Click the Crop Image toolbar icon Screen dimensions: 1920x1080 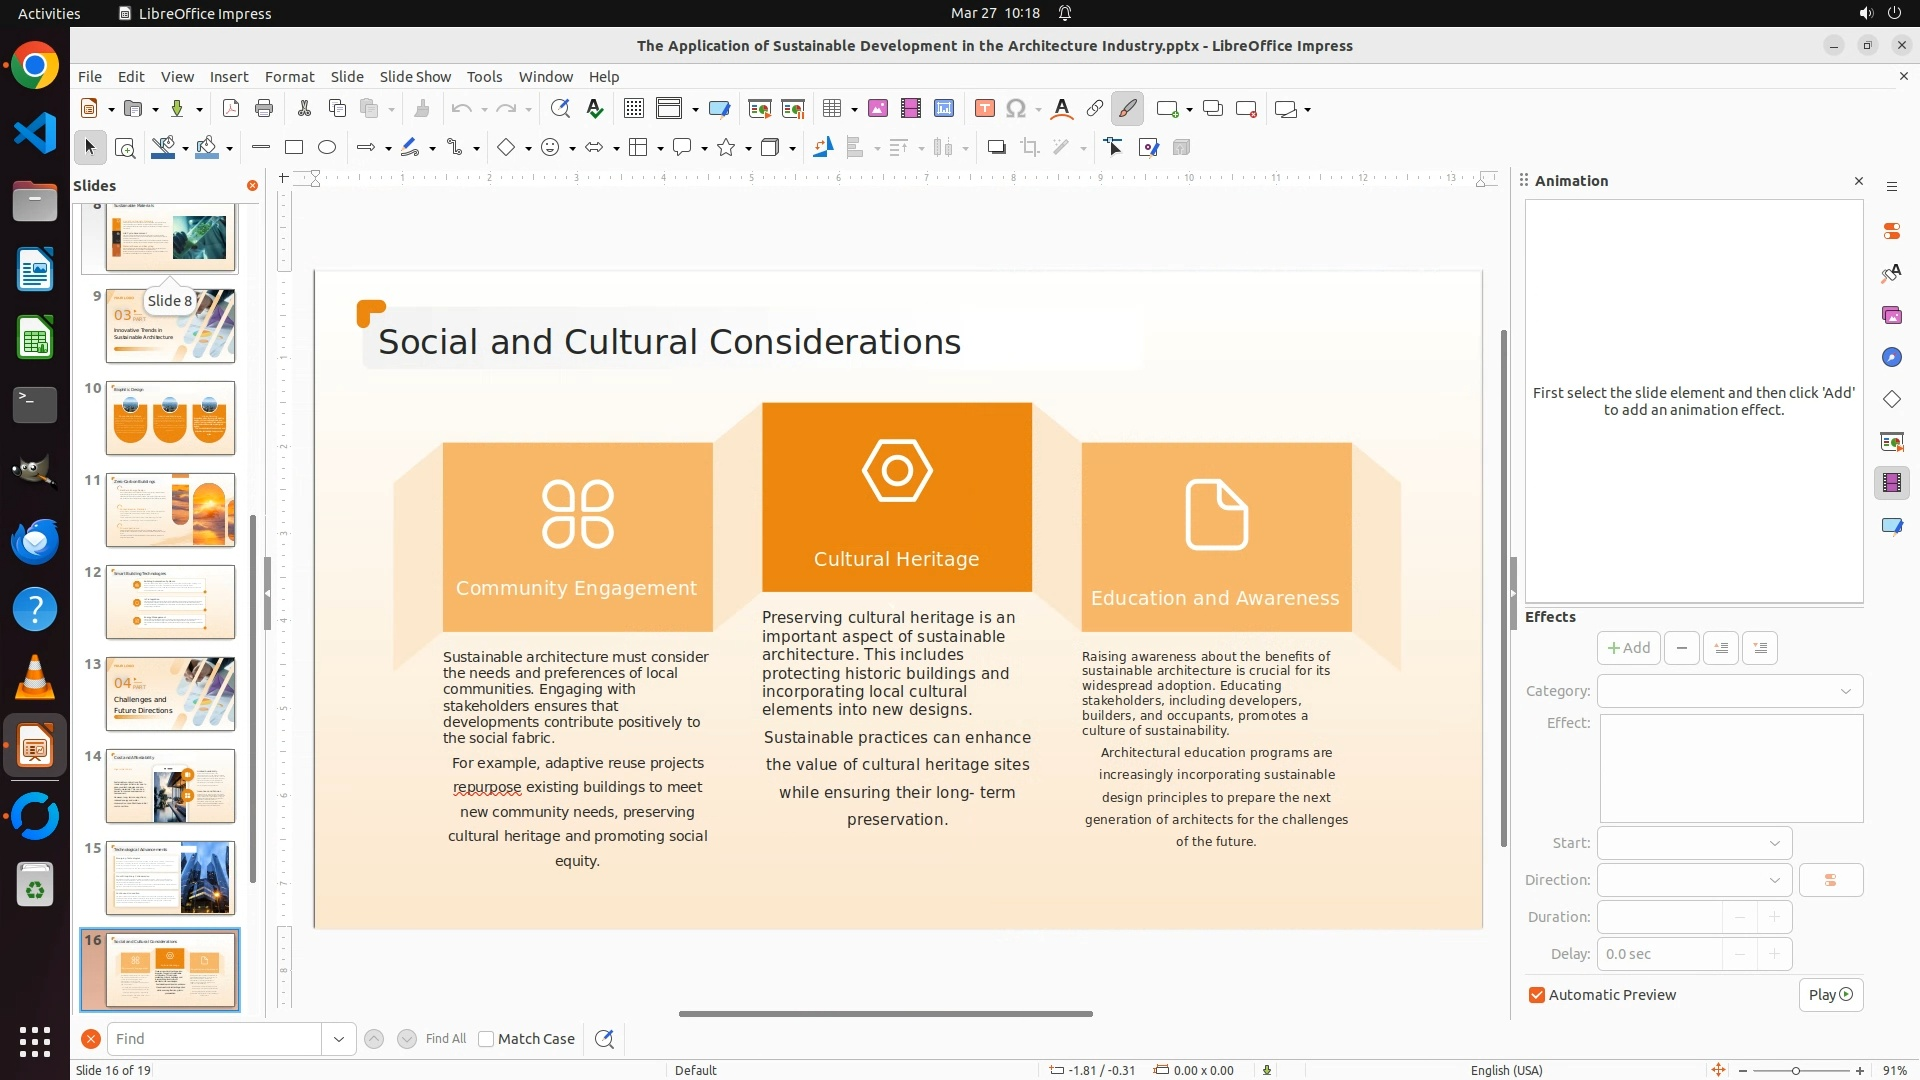click(x=1029, y=148)
